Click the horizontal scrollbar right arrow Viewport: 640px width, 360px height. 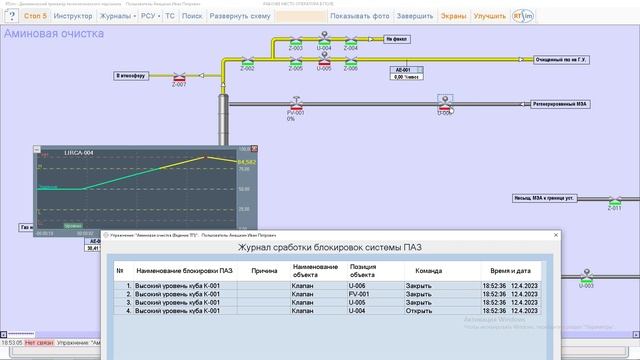636,335
